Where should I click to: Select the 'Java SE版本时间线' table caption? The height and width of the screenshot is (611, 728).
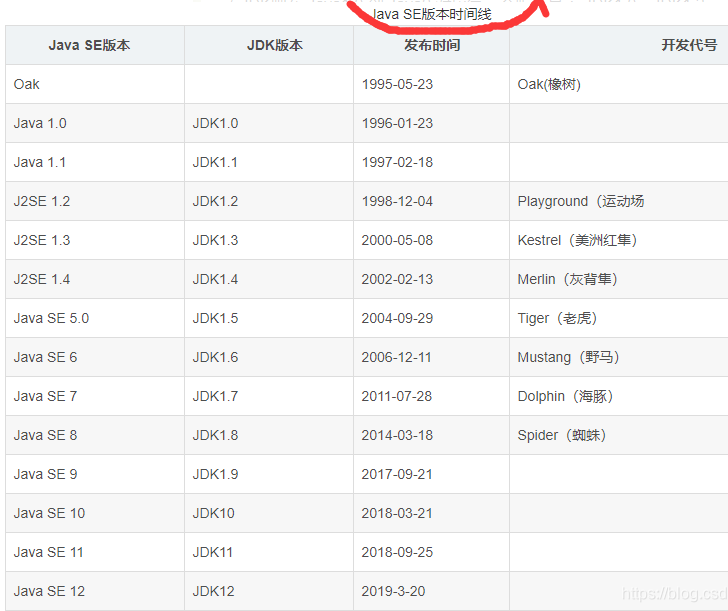coord(432,14)
